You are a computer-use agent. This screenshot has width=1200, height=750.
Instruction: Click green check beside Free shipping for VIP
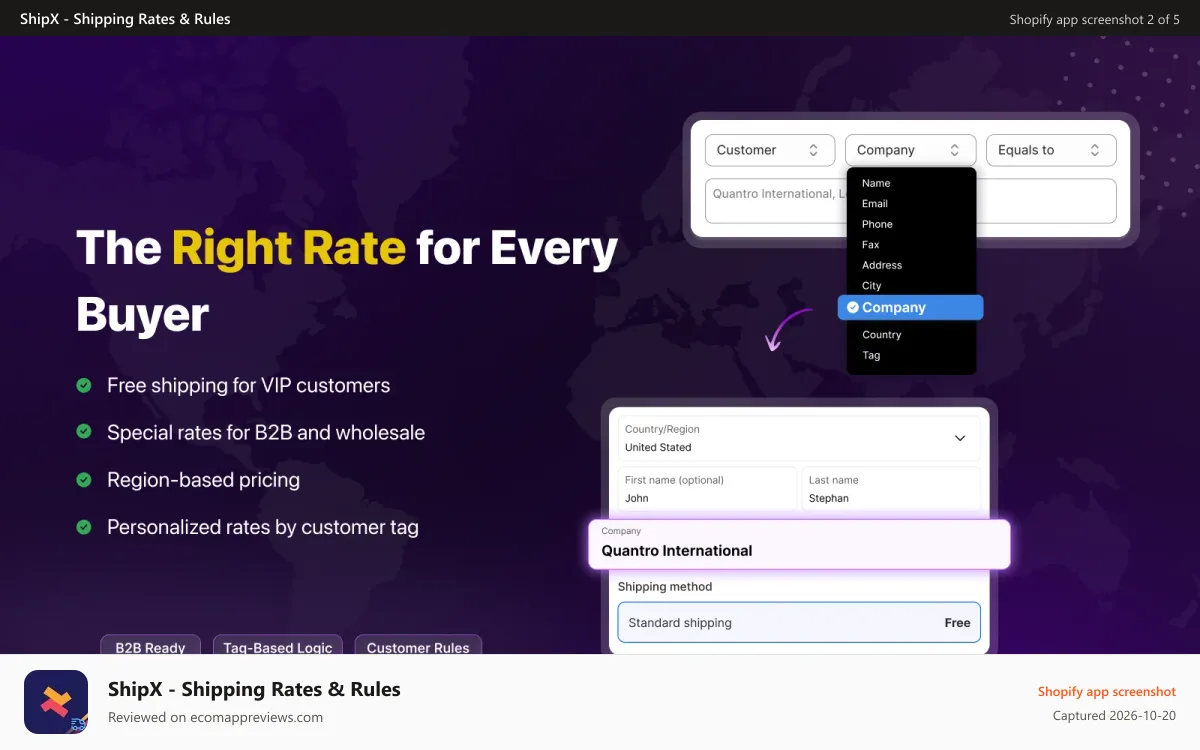point(84,385)
